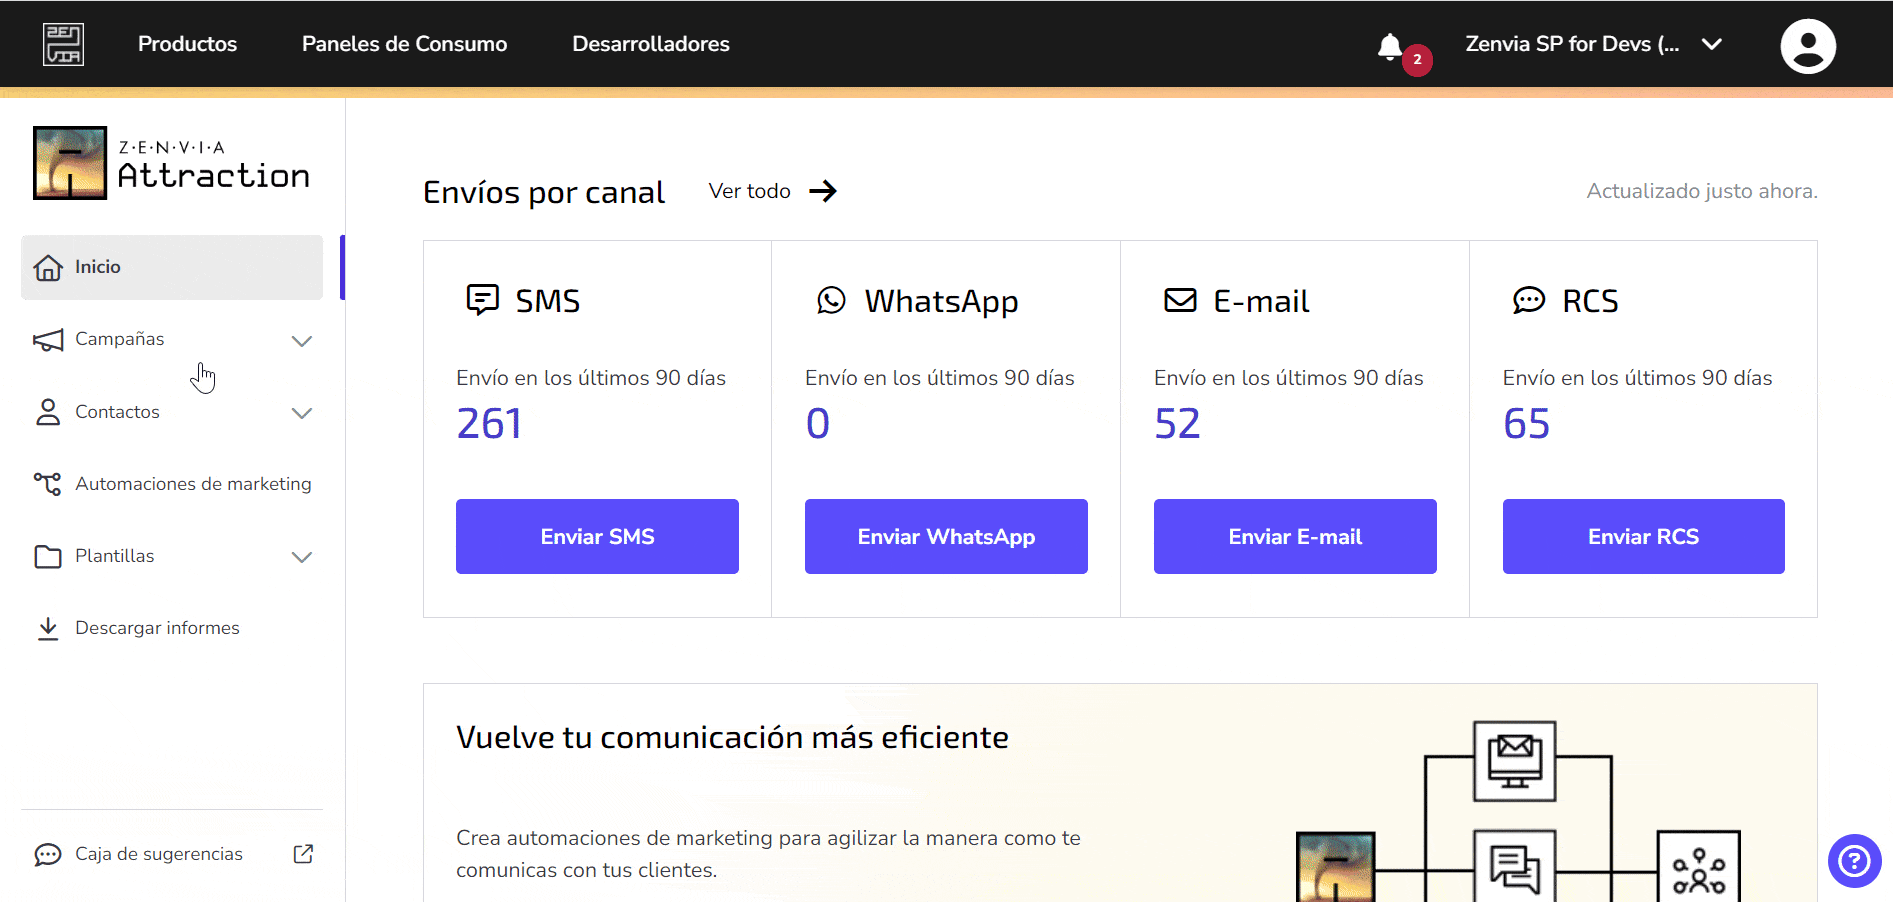Open the Desarrolladores menu item
The height and width of the screenshot is (902, 1893).
coord(650,44)
